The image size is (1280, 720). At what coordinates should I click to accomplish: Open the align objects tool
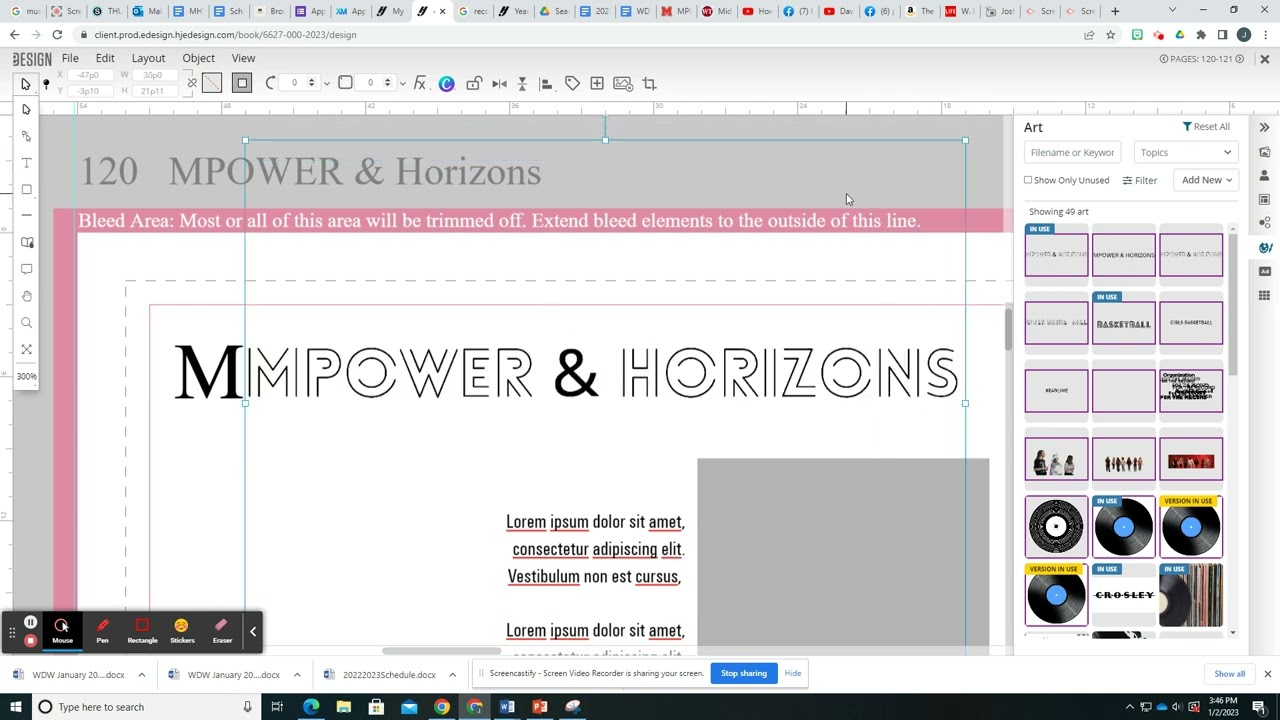[546, 83]
